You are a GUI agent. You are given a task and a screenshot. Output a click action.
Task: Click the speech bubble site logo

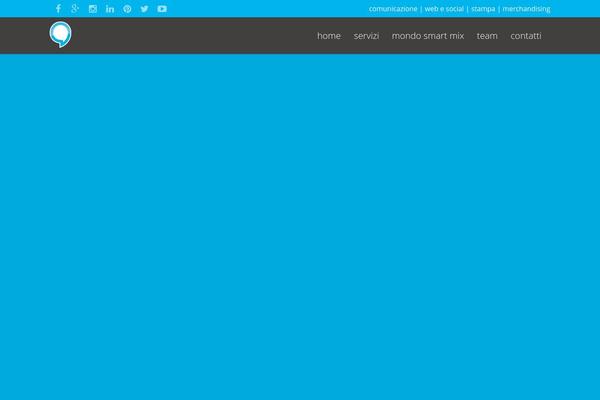click(x=60, y=34)
